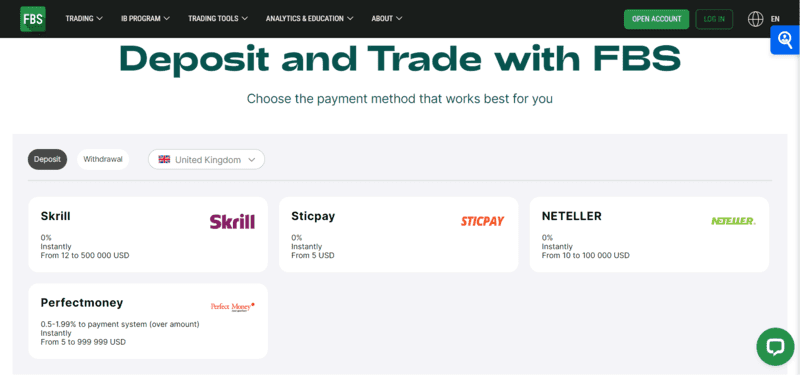Screen dimensions: 800x375
Task: Click the Skrill card title
Action: 56,216
